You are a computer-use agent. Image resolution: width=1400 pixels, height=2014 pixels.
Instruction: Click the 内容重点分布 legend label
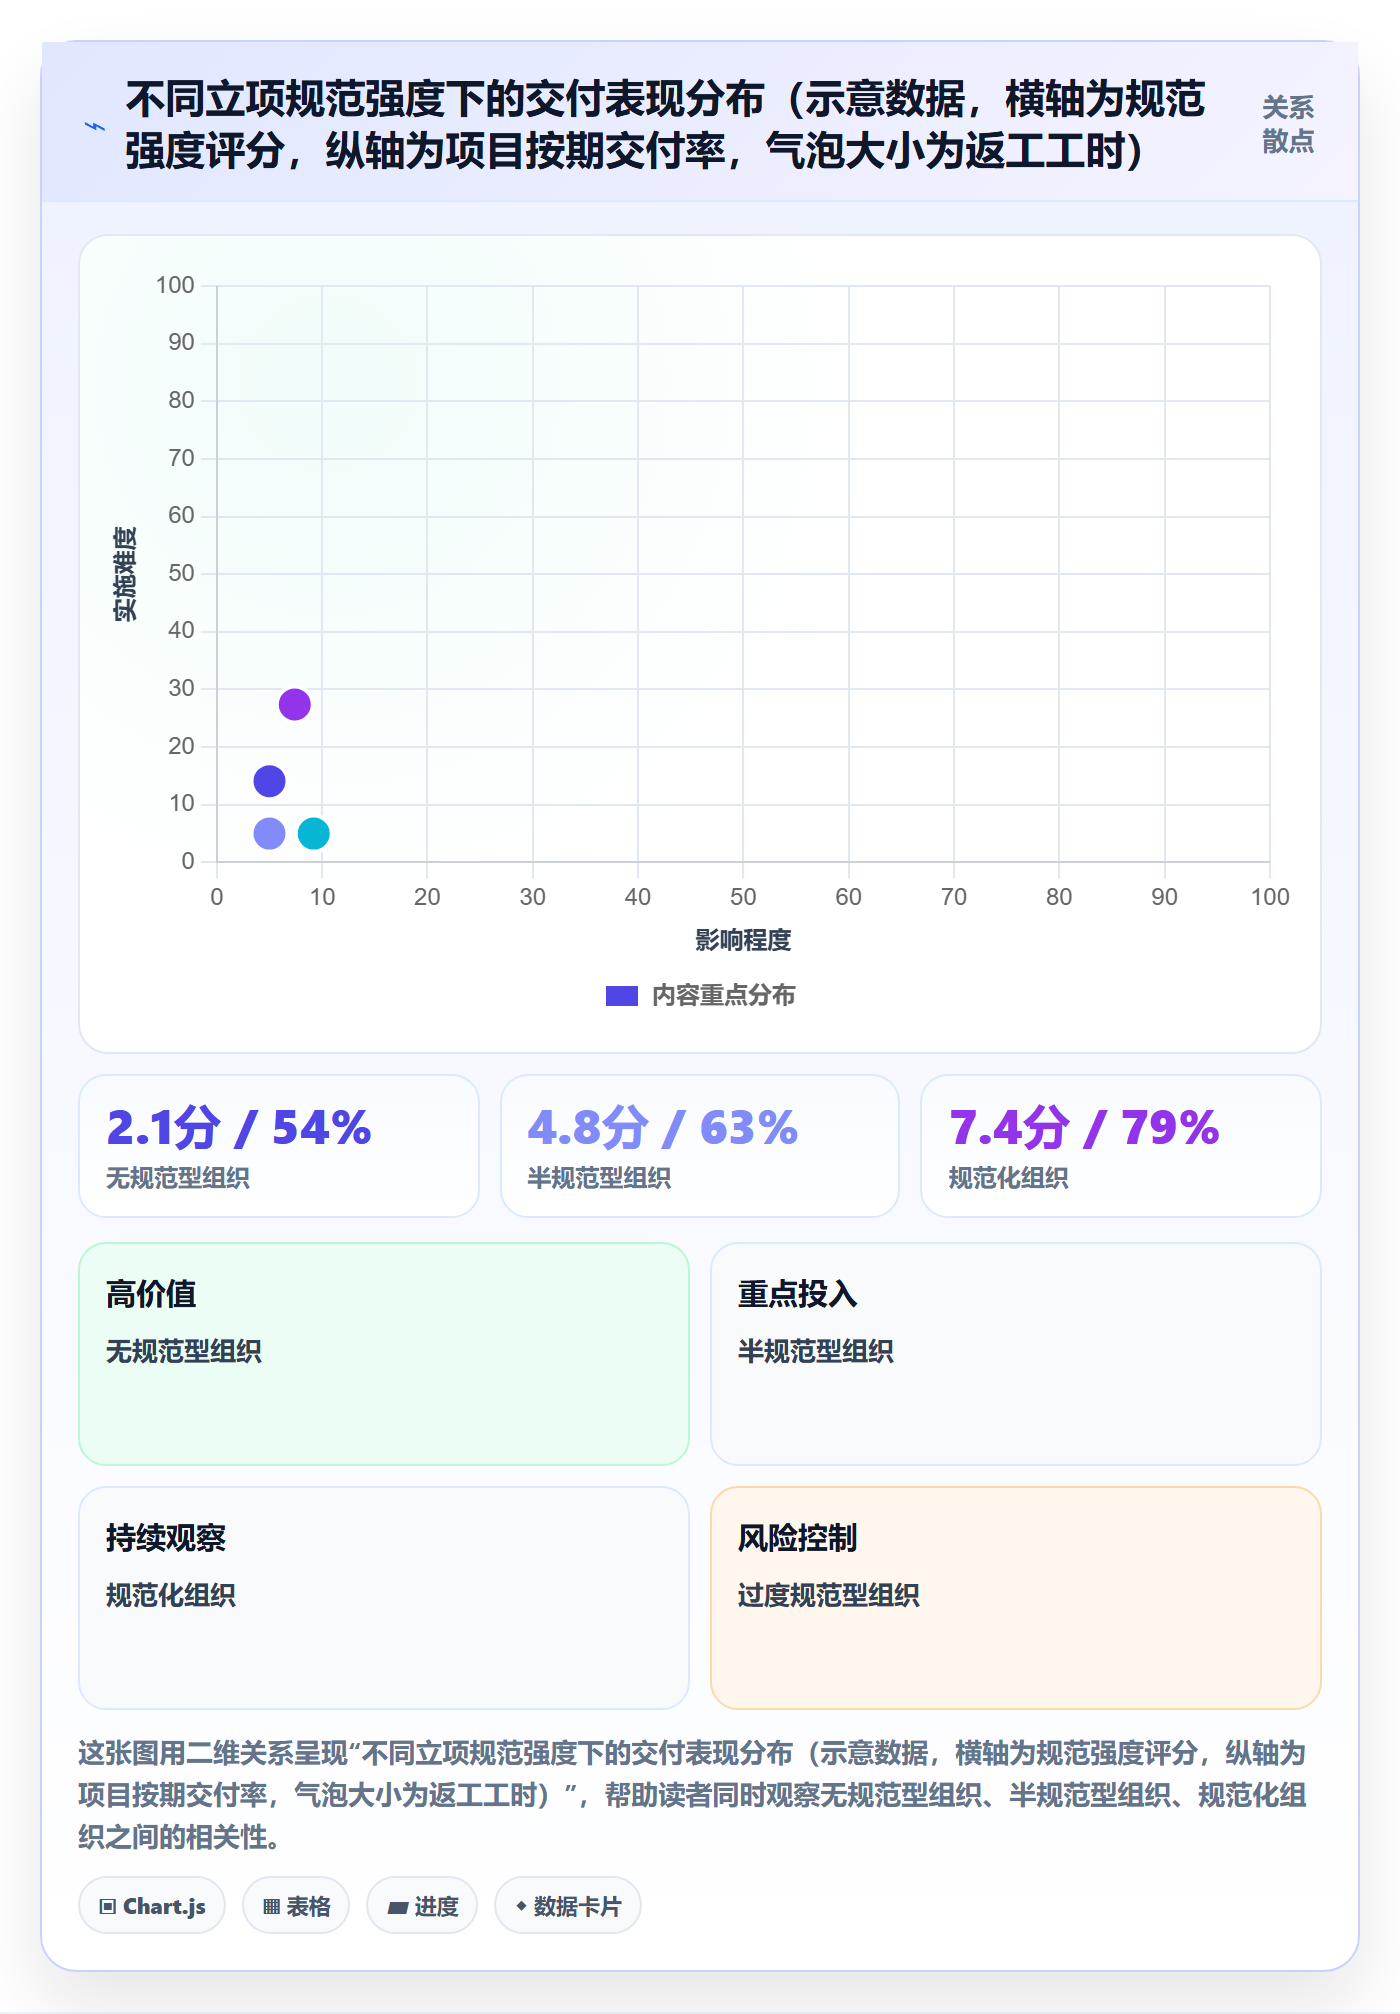(x=724, y=996)
